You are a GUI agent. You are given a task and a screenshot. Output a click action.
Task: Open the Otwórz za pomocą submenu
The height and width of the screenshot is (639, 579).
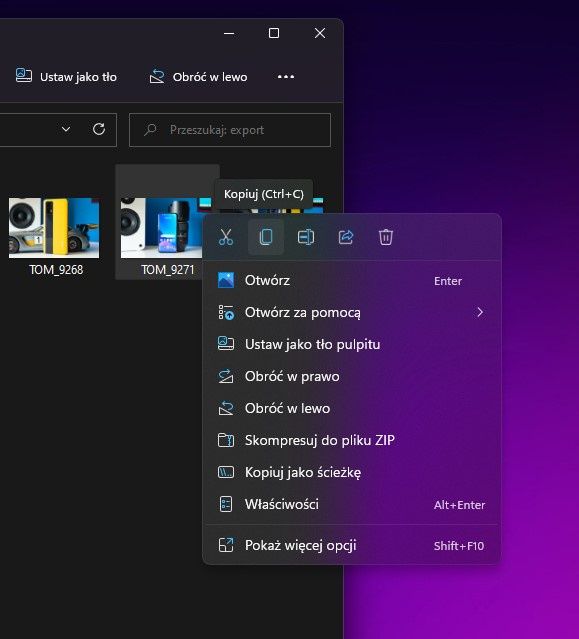(352, 313)
